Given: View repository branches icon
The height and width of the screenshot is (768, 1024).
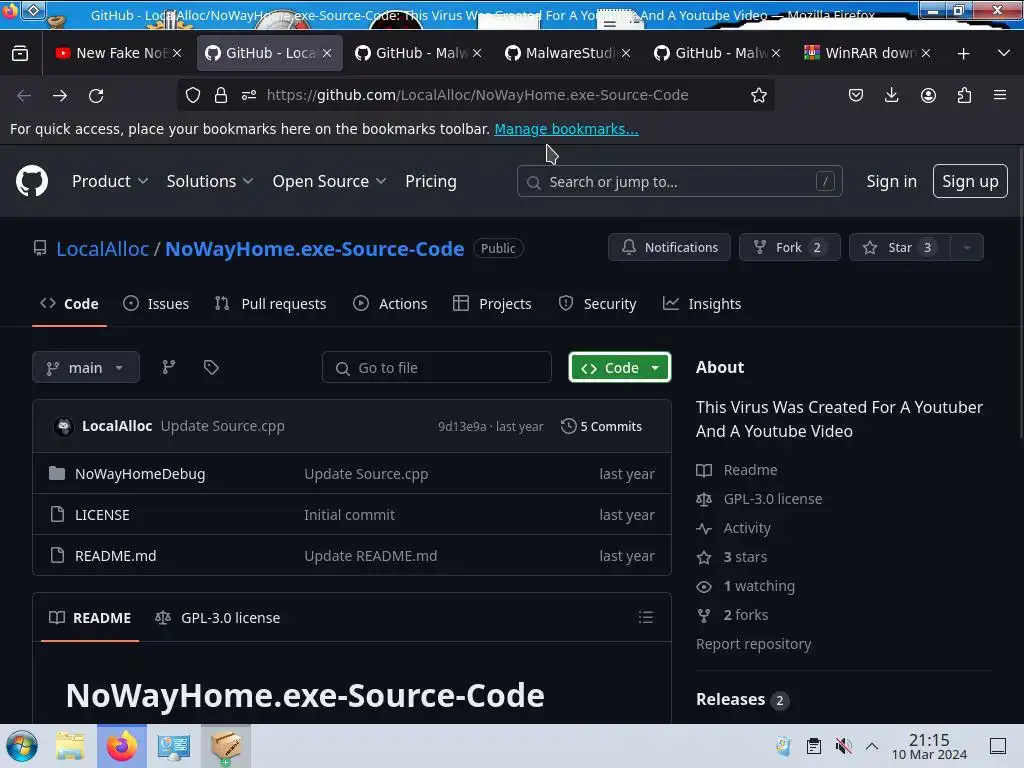Looking at the screenshot, I should (168, 367).
